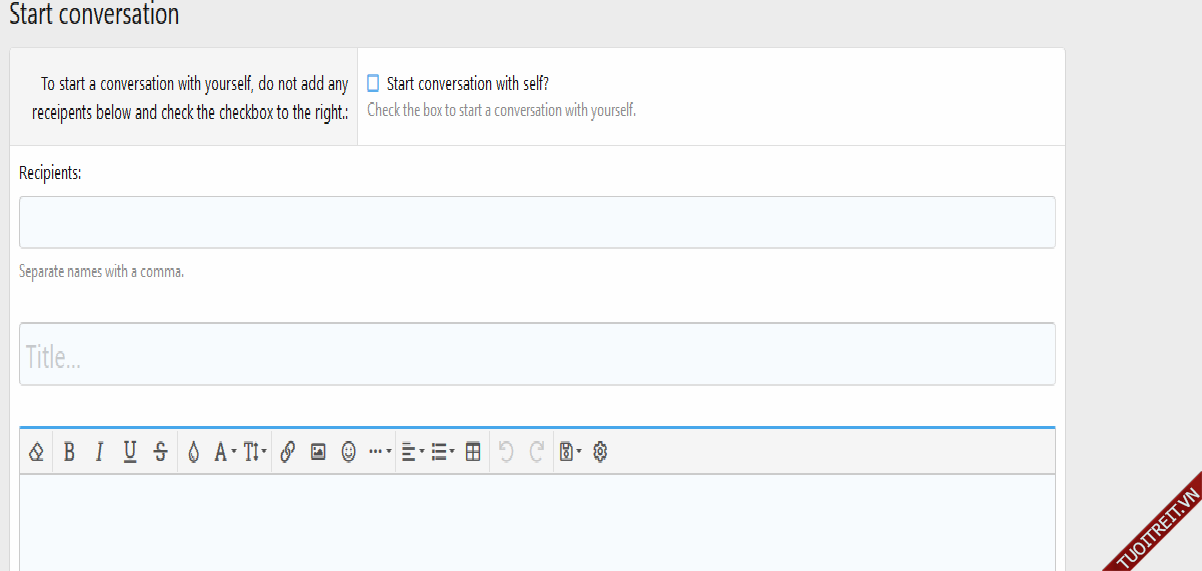Open the list options menu

click(x=442, y=452)
